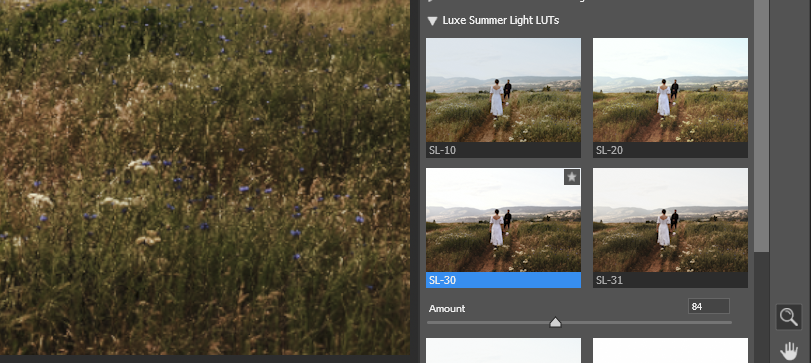This screenshot has width=811, height=363.
Task: Apply the SL-20 LUT thumbnail
Action: 670,90
